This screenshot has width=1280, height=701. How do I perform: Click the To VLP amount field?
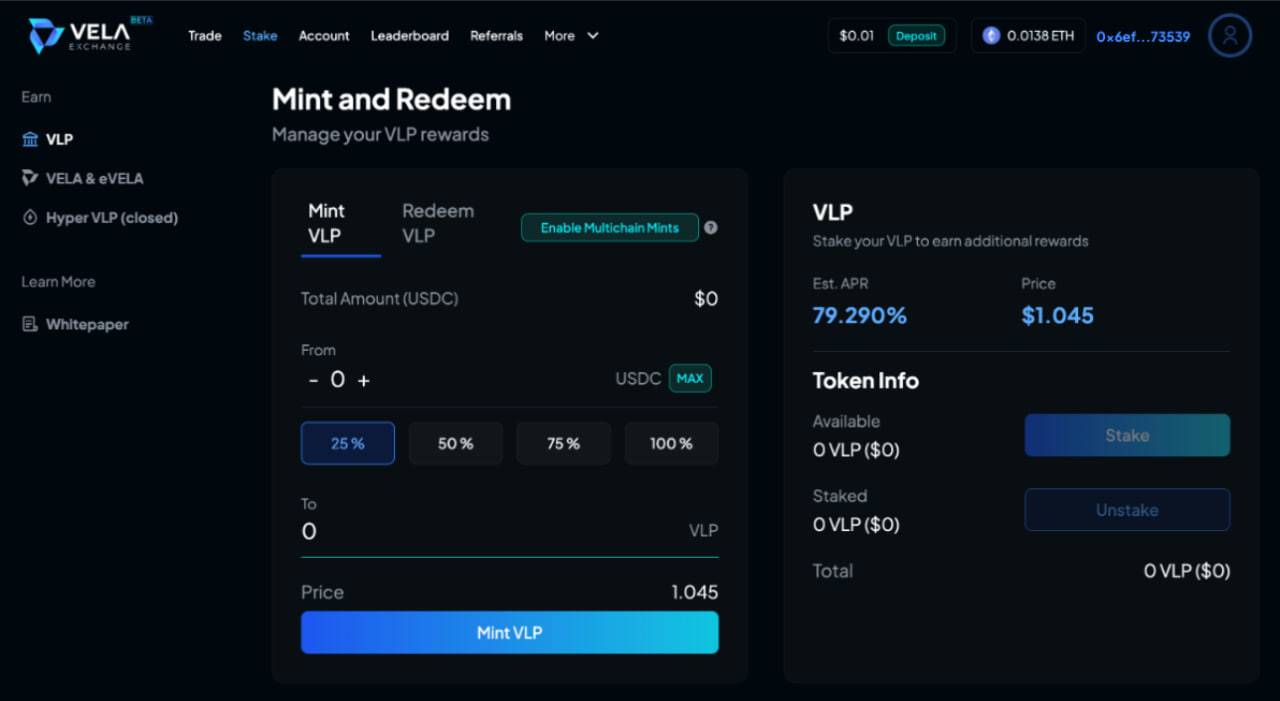coord(510,531)
